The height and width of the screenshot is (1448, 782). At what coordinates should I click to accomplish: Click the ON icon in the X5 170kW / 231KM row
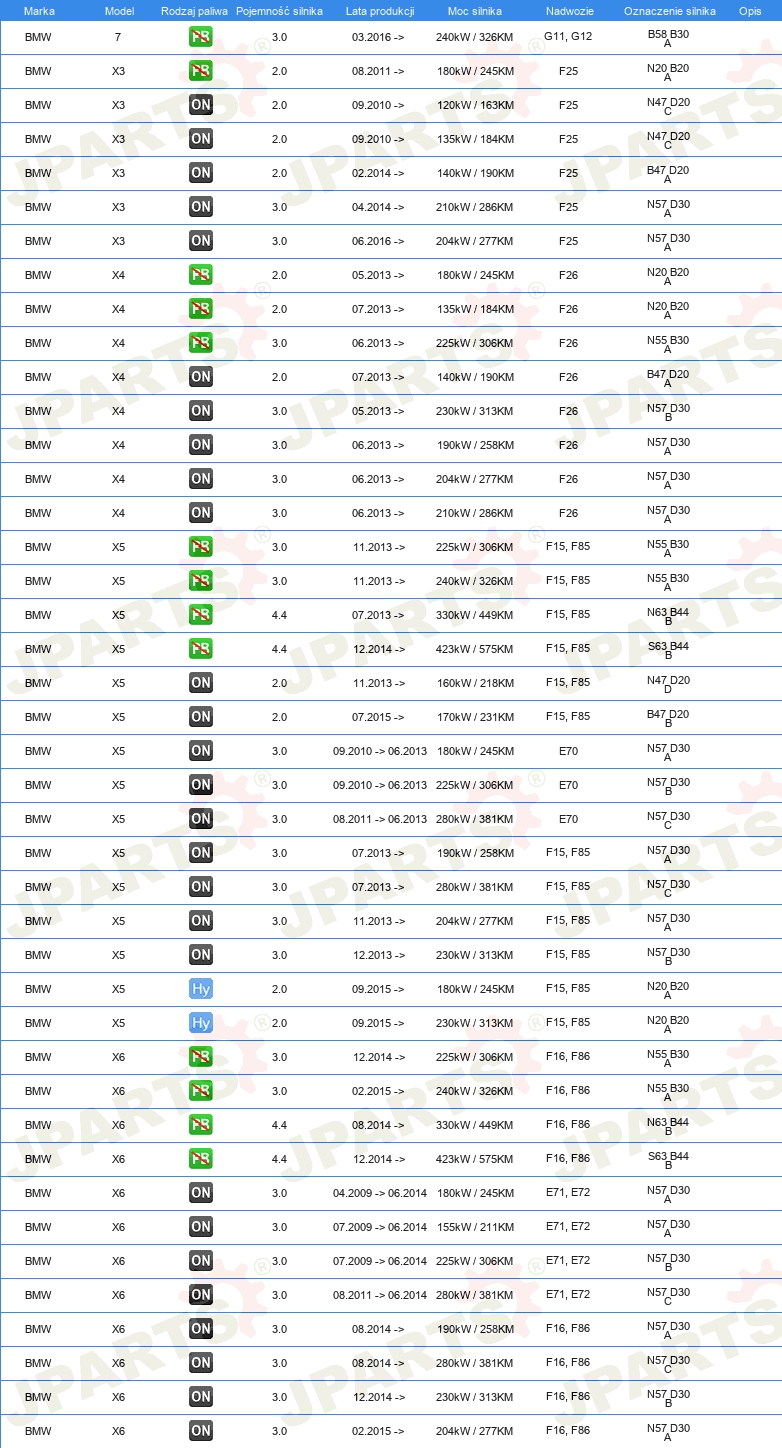pyautogui.click(x=201, y=717)
